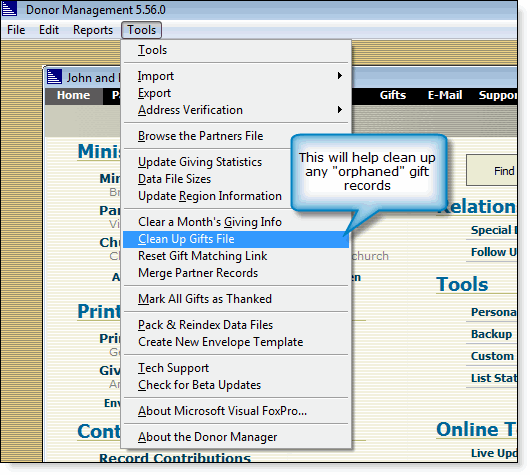Open About the Donor Manager

[208, 437]
